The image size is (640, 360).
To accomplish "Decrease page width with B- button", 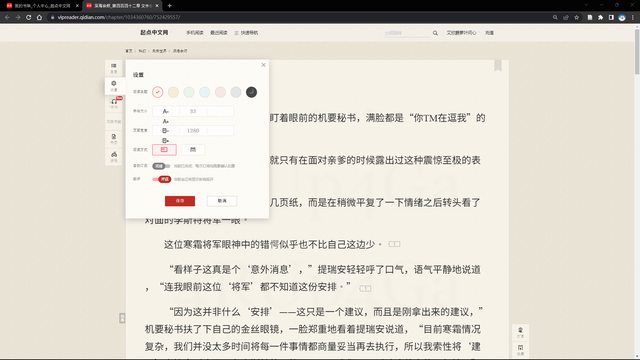I will 165,131.
